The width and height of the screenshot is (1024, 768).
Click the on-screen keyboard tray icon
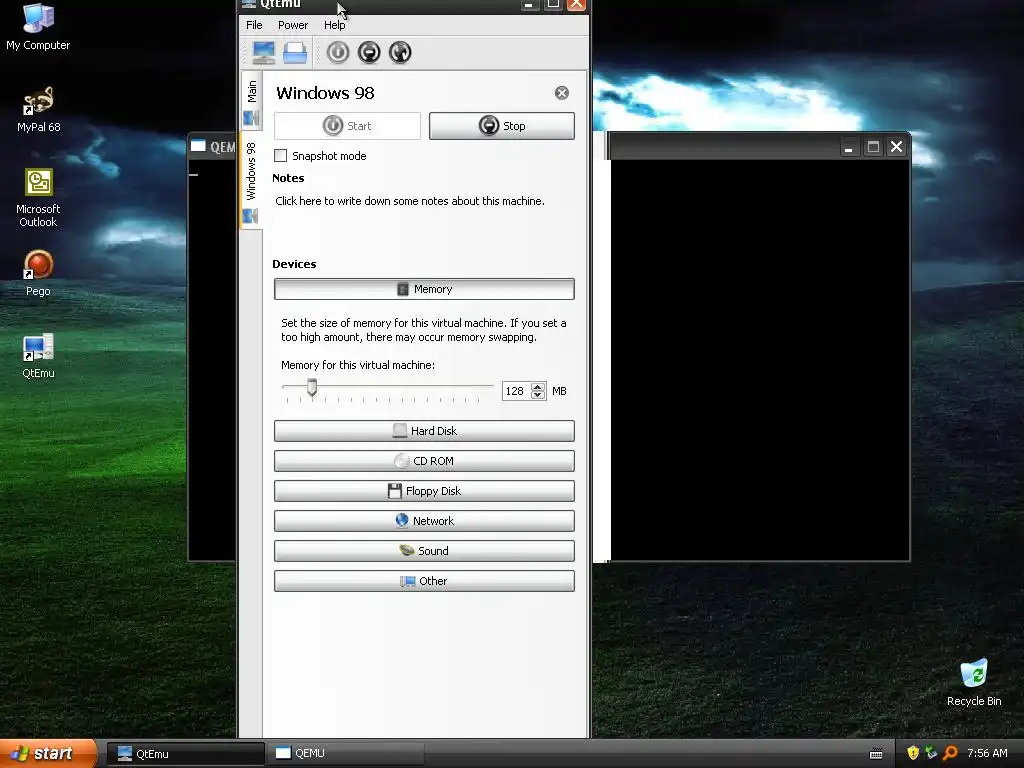(876, 754)
